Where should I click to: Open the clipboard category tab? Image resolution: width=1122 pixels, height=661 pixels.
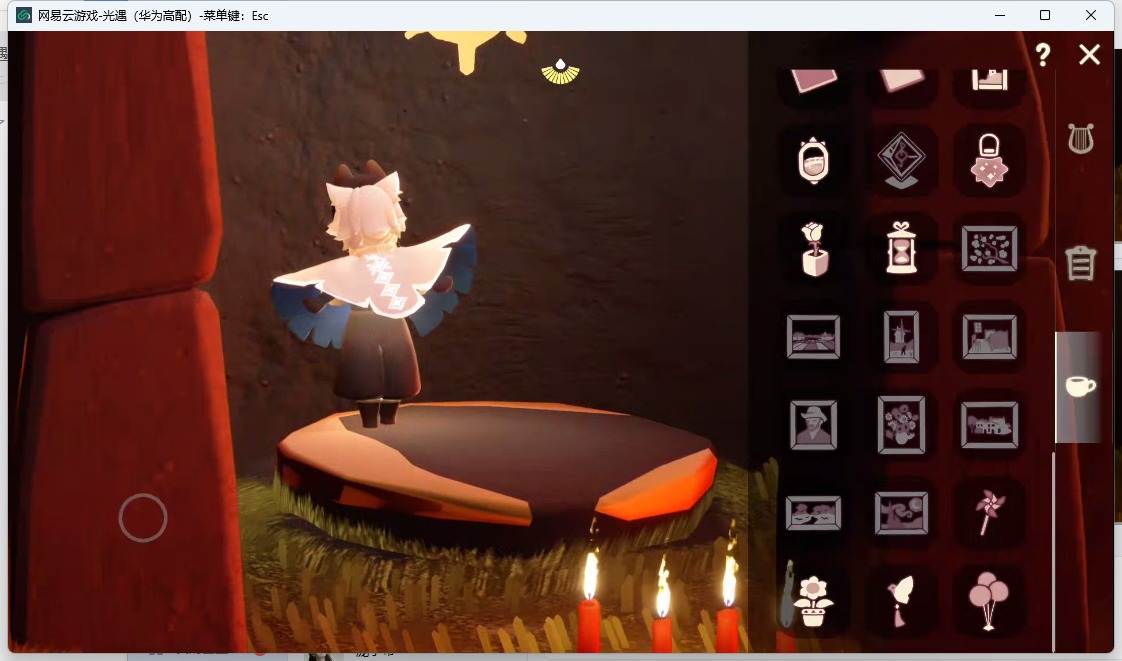[x=1080, y=263]
